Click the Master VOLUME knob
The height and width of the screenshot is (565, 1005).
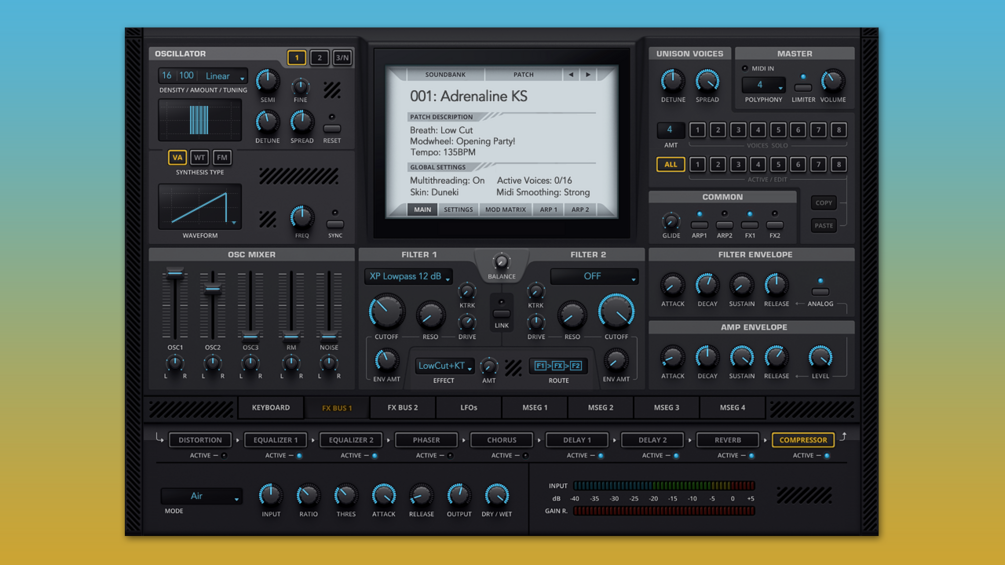[x=833, y=81]
